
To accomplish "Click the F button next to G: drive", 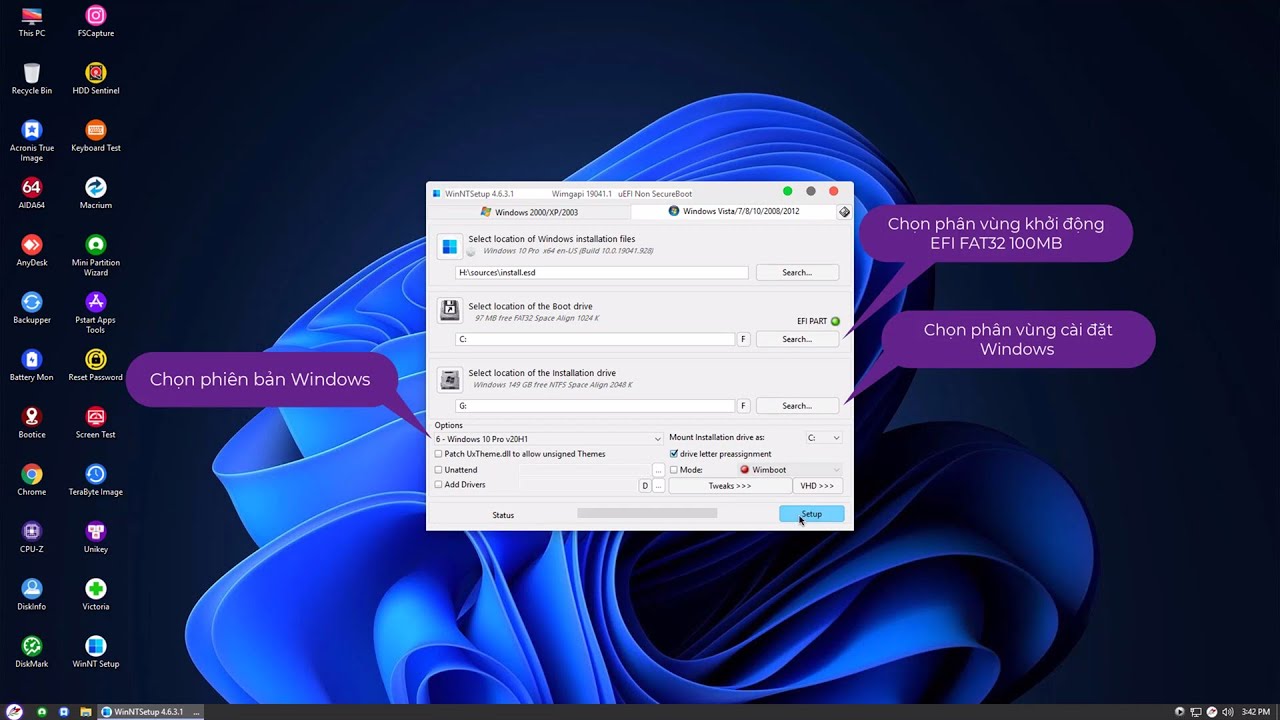I will coord(743,406).
